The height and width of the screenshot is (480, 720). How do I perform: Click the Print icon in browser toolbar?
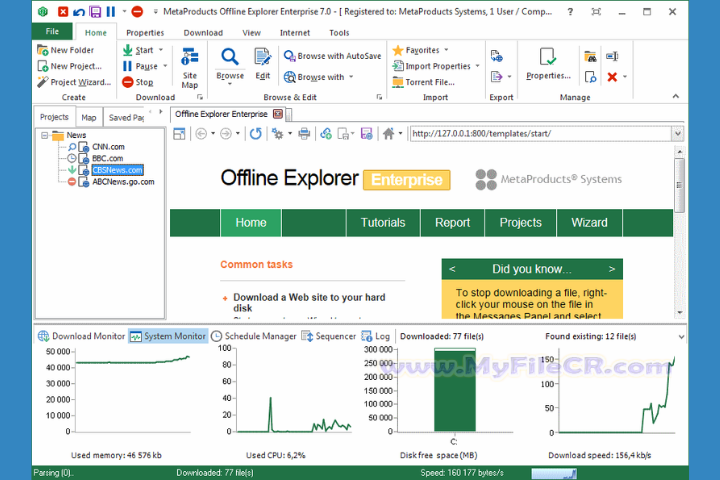coord(304,134)
